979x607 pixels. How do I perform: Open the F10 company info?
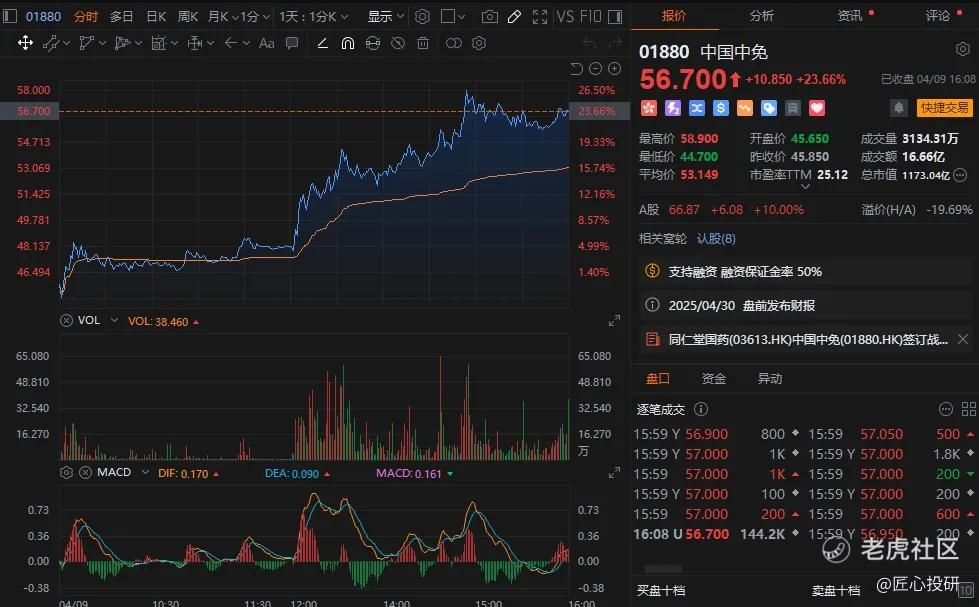pos(590,17)
